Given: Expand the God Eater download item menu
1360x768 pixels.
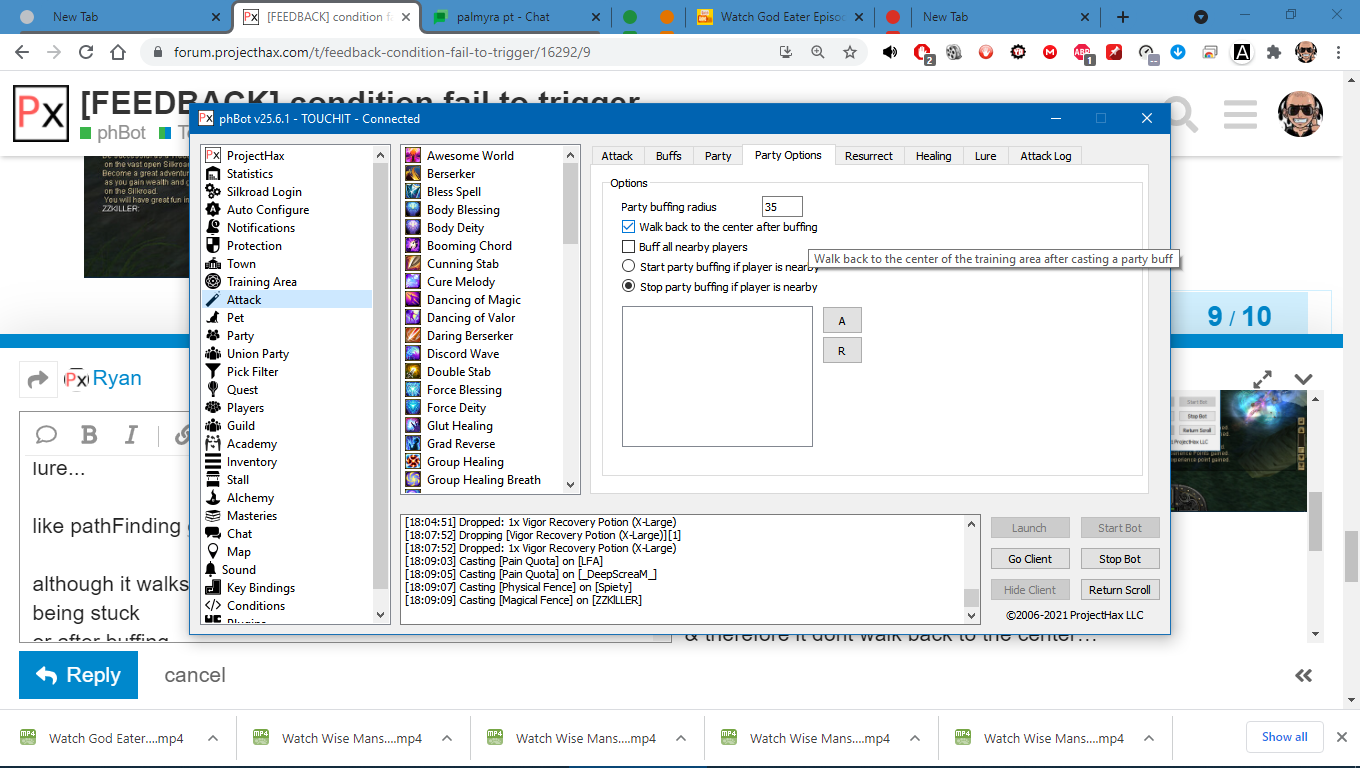Looking at the screenshot, I should [x=213, y=738].
